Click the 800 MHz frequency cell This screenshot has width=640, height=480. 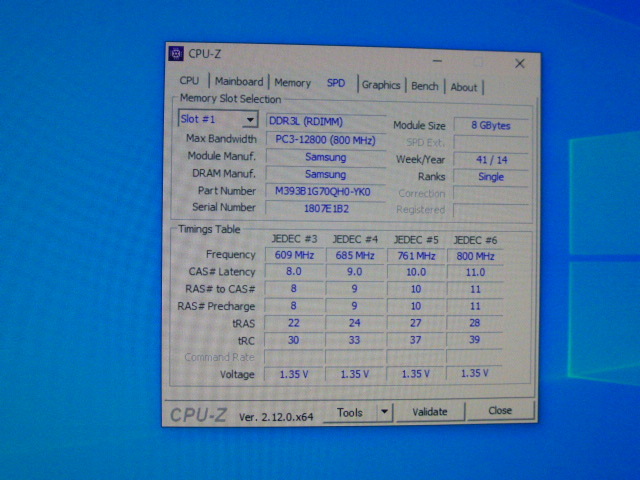pos(475,256)
